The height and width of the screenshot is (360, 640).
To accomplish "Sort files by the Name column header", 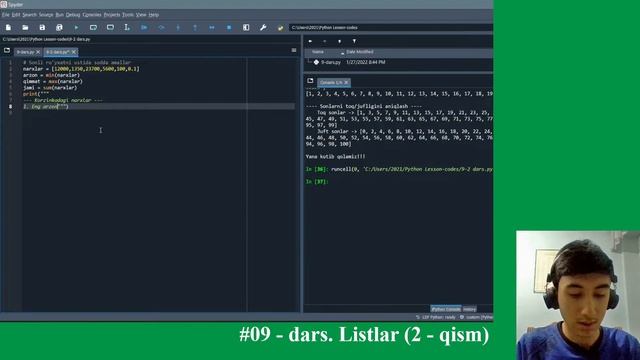I will click(318, 52).
